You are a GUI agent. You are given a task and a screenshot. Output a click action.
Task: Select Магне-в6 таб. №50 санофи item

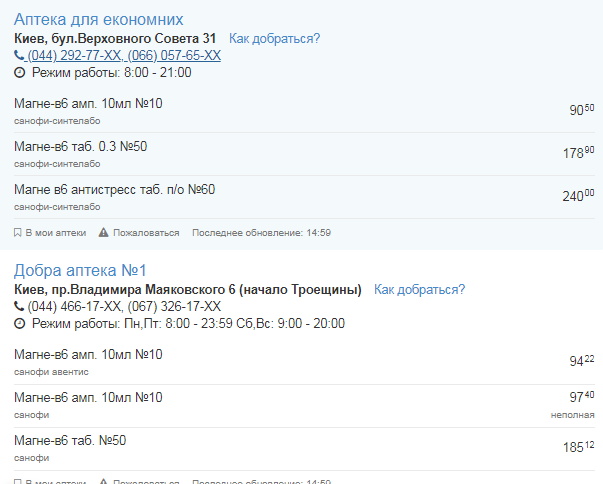pyautogui.click(x=70, y=441)
